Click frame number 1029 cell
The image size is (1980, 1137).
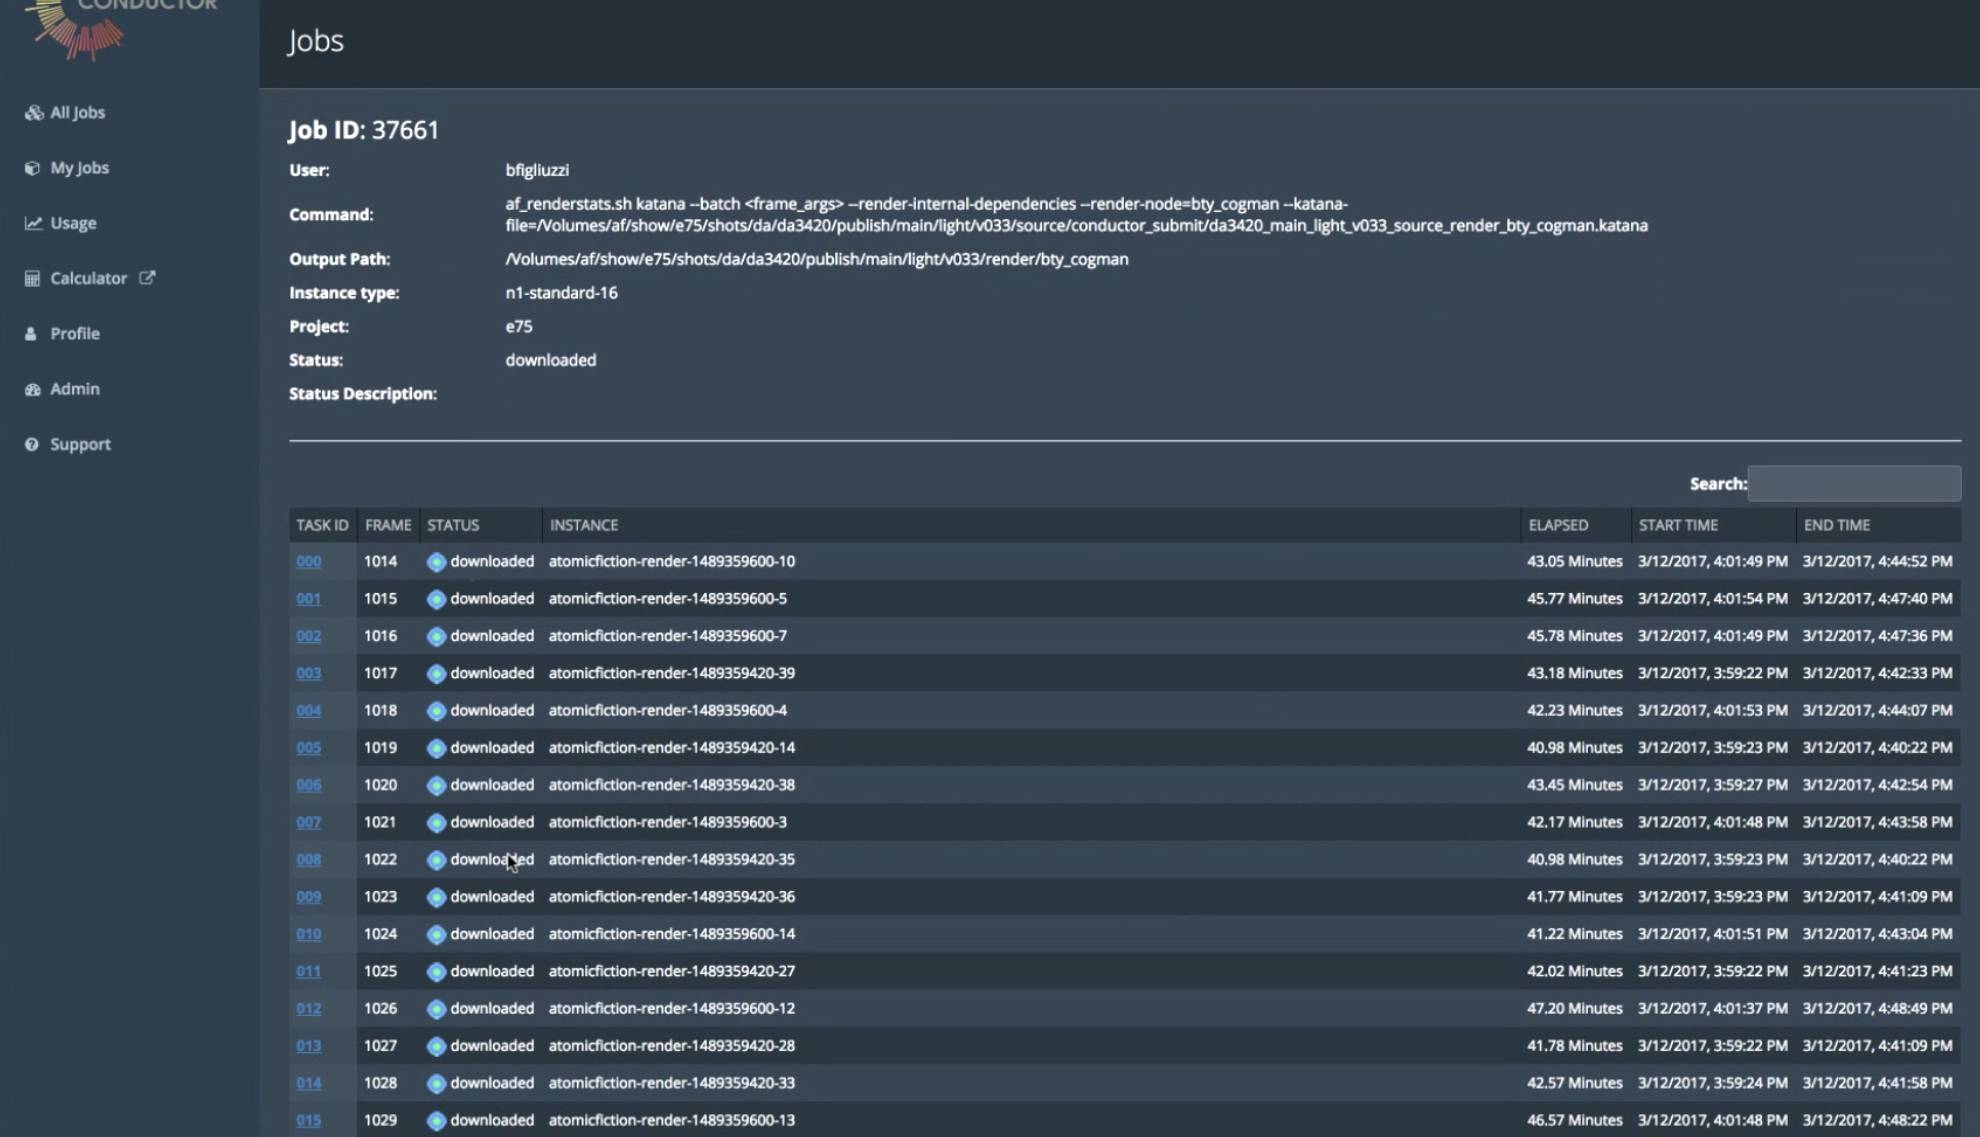pyautogui.click(x=380, y=1121)
